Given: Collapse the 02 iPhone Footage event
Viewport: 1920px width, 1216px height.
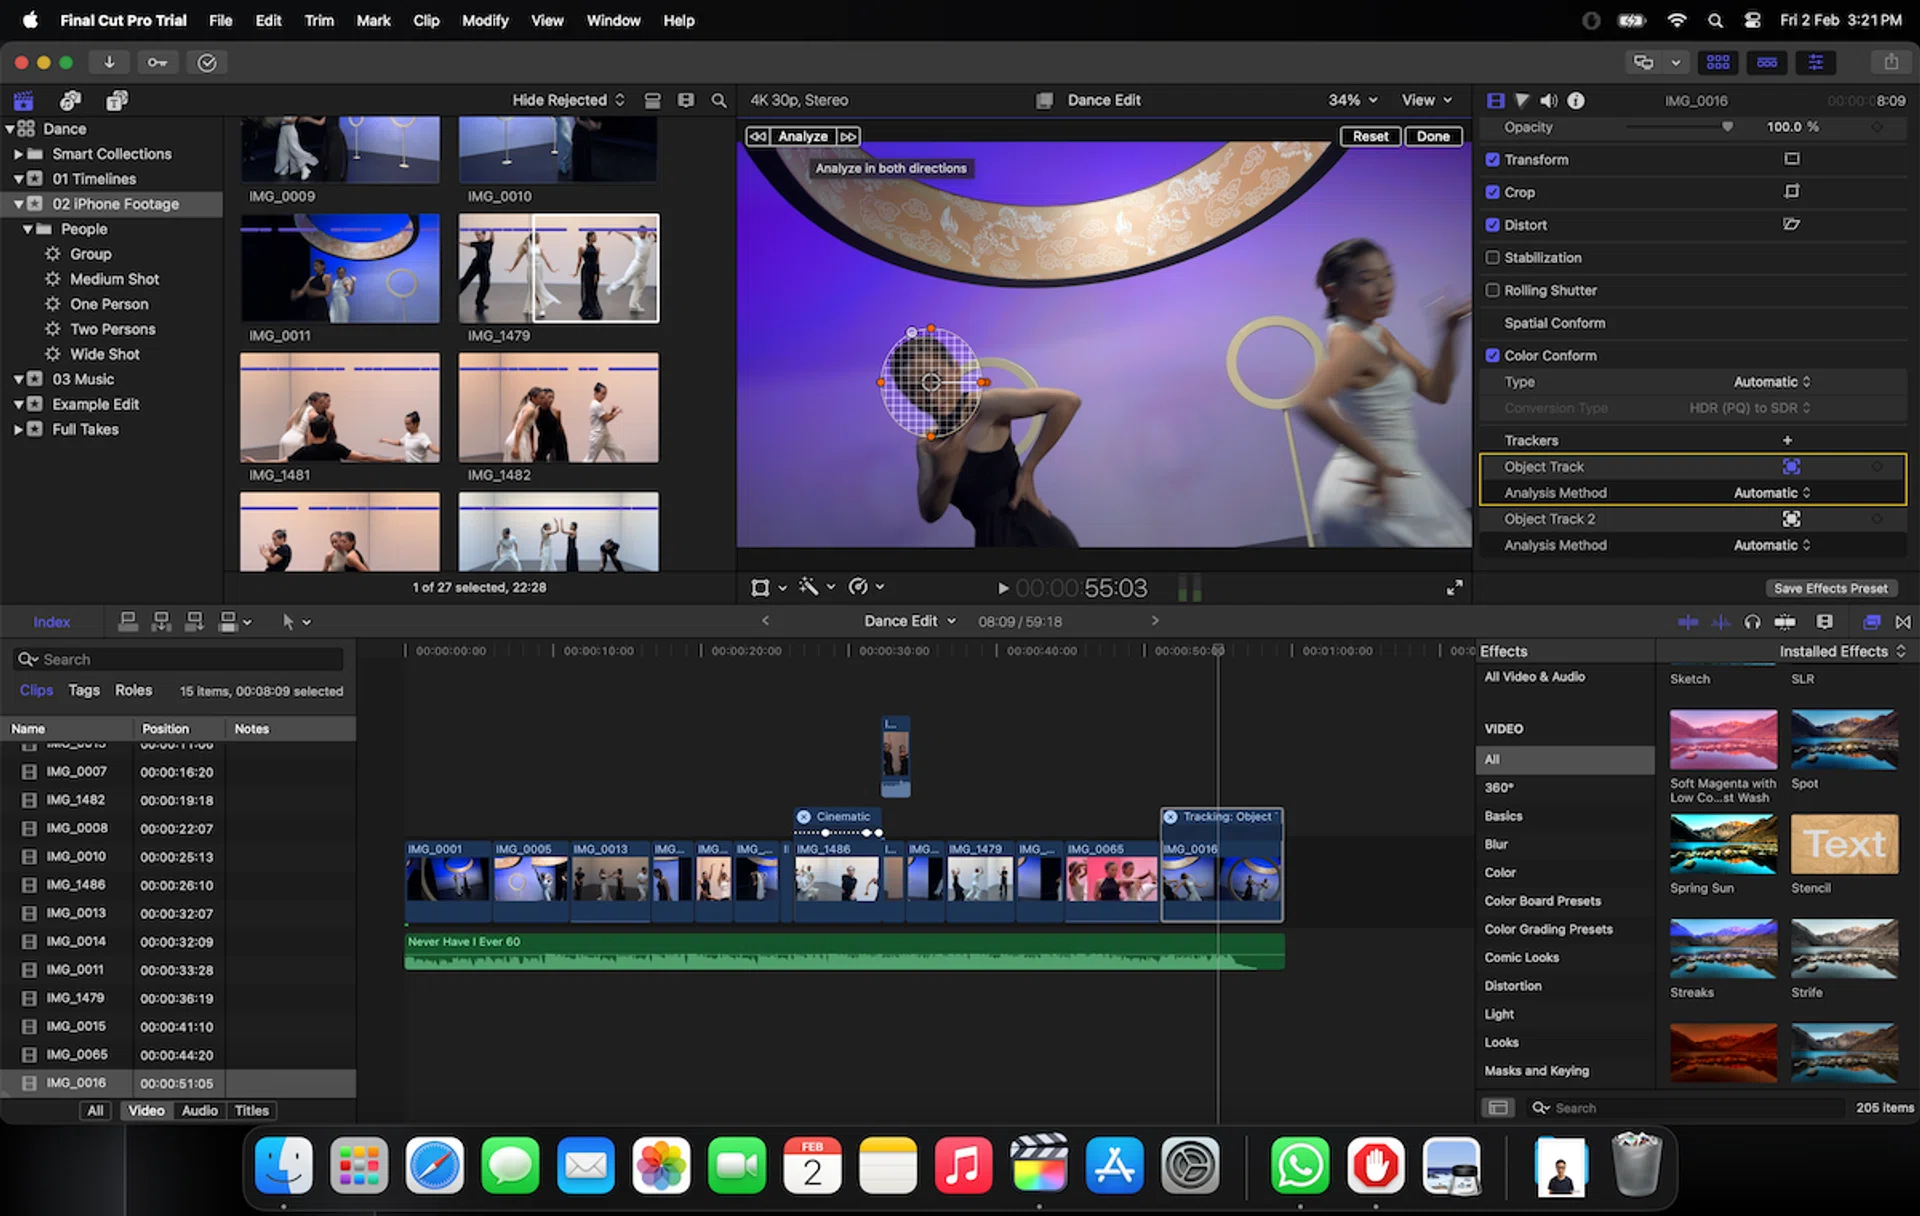Looking at the screenshot, I should [18, 204].
